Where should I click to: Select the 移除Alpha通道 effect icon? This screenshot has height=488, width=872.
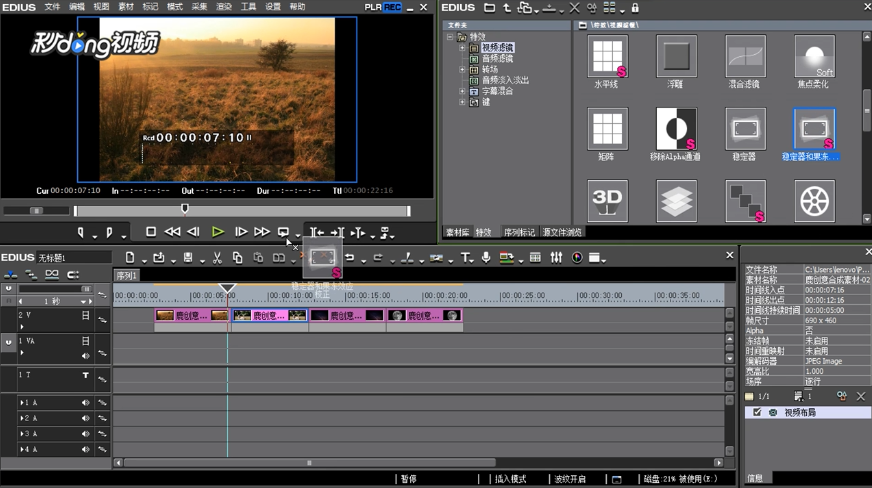point(676,129)
